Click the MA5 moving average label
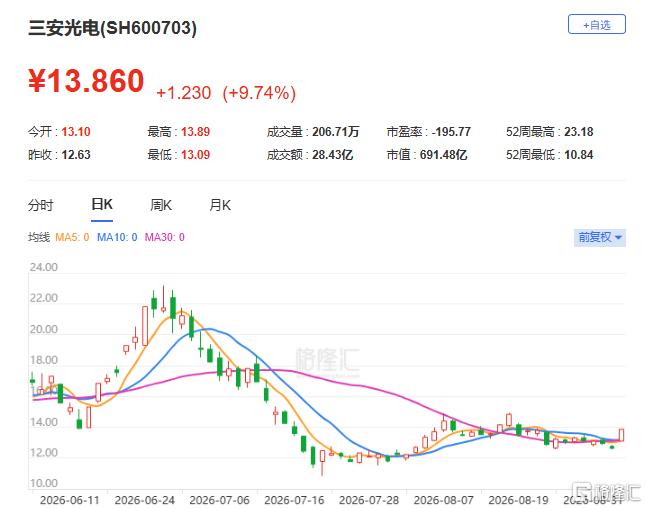 pyautogui.click(x=72, y=237)
